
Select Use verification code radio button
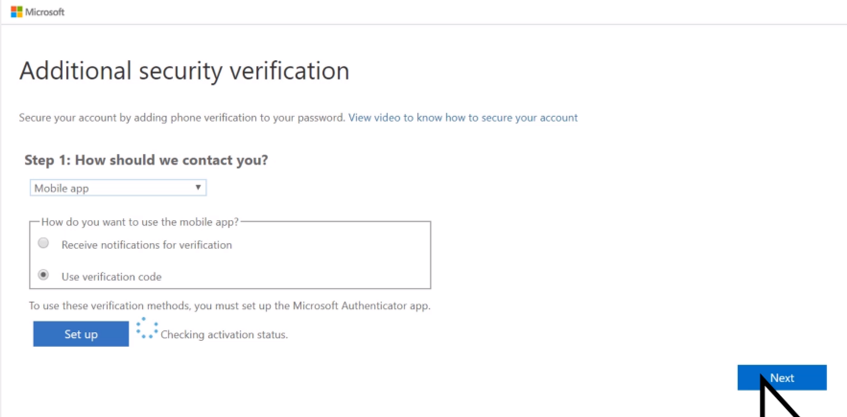(x=43, y=275)
